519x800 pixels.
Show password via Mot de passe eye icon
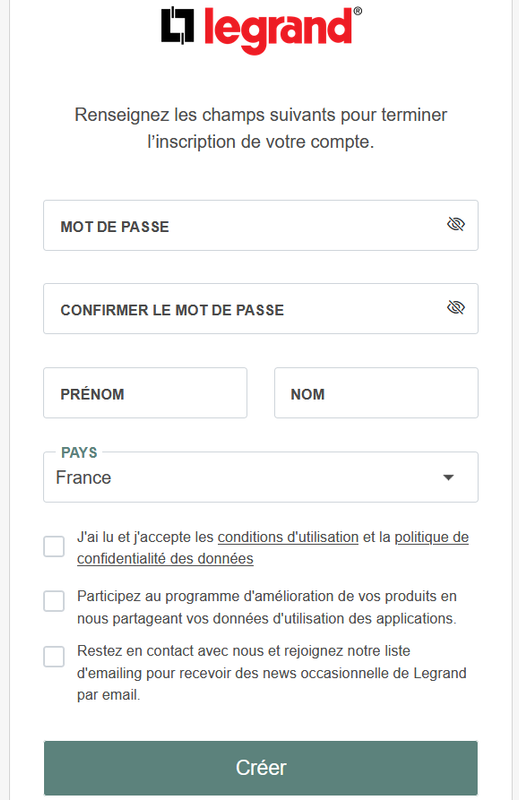(x=456, y=224)
